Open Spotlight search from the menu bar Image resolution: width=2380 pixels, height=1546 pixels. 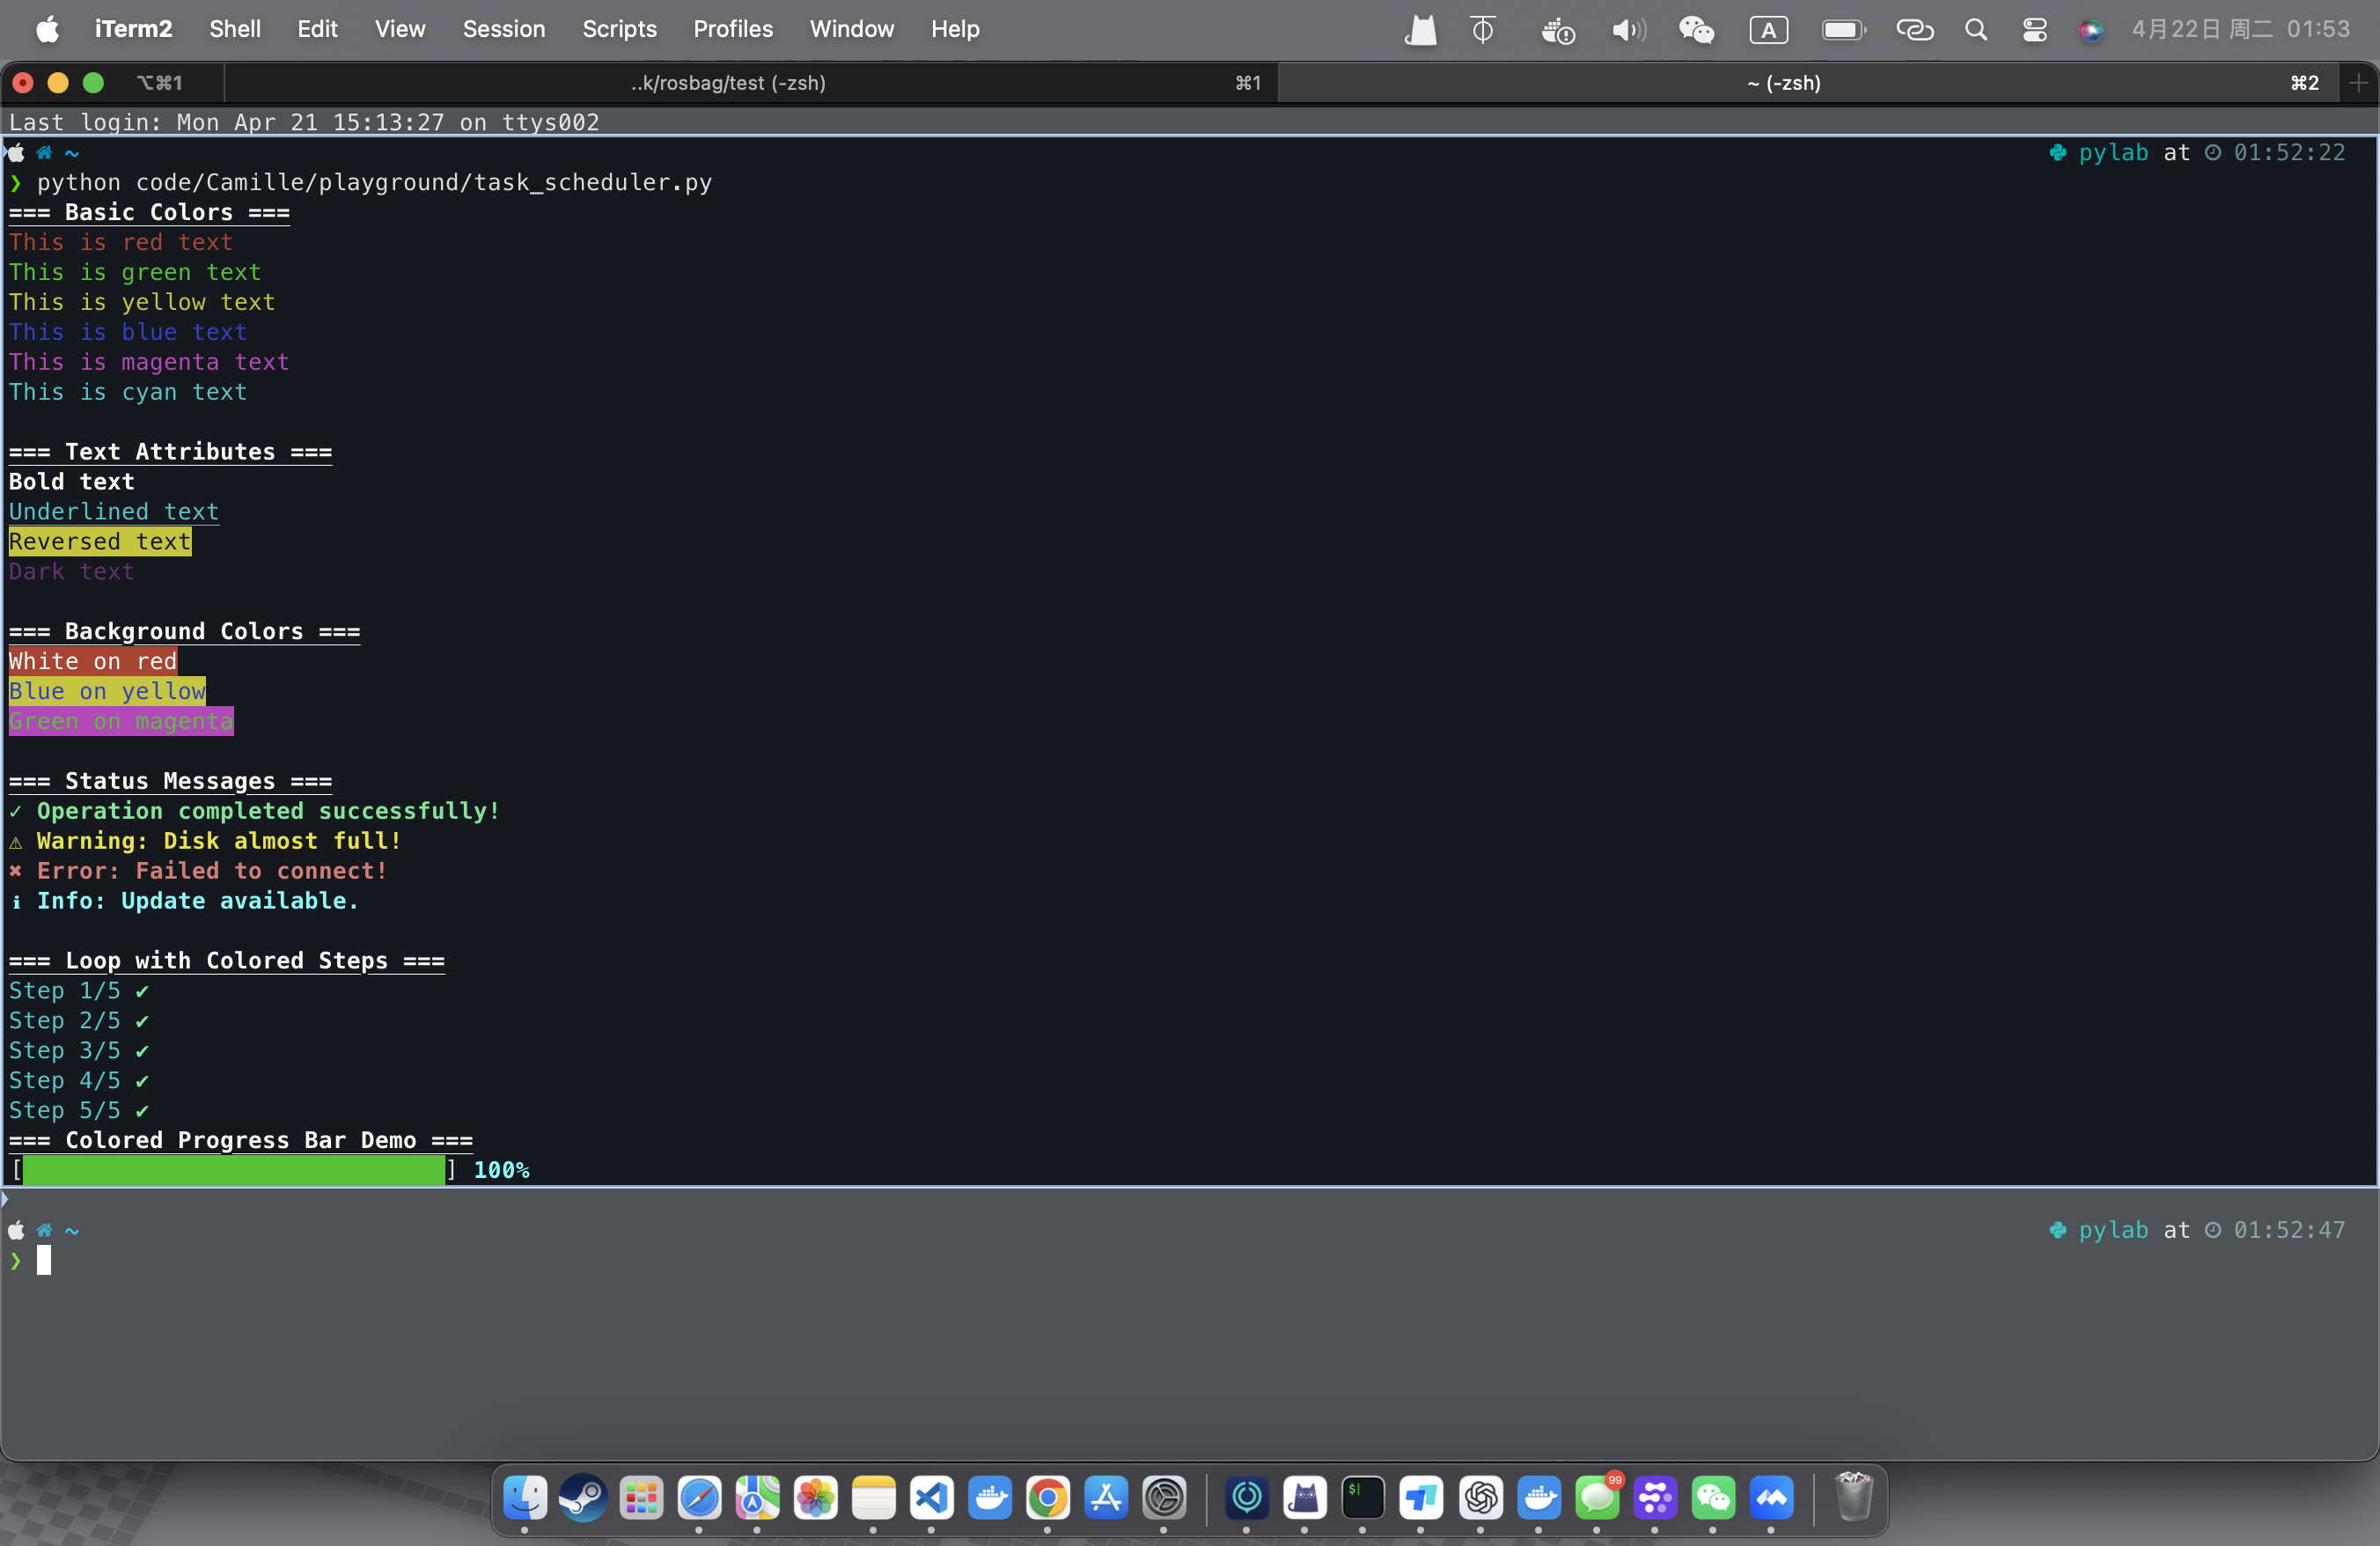[x=1976, y=30]
